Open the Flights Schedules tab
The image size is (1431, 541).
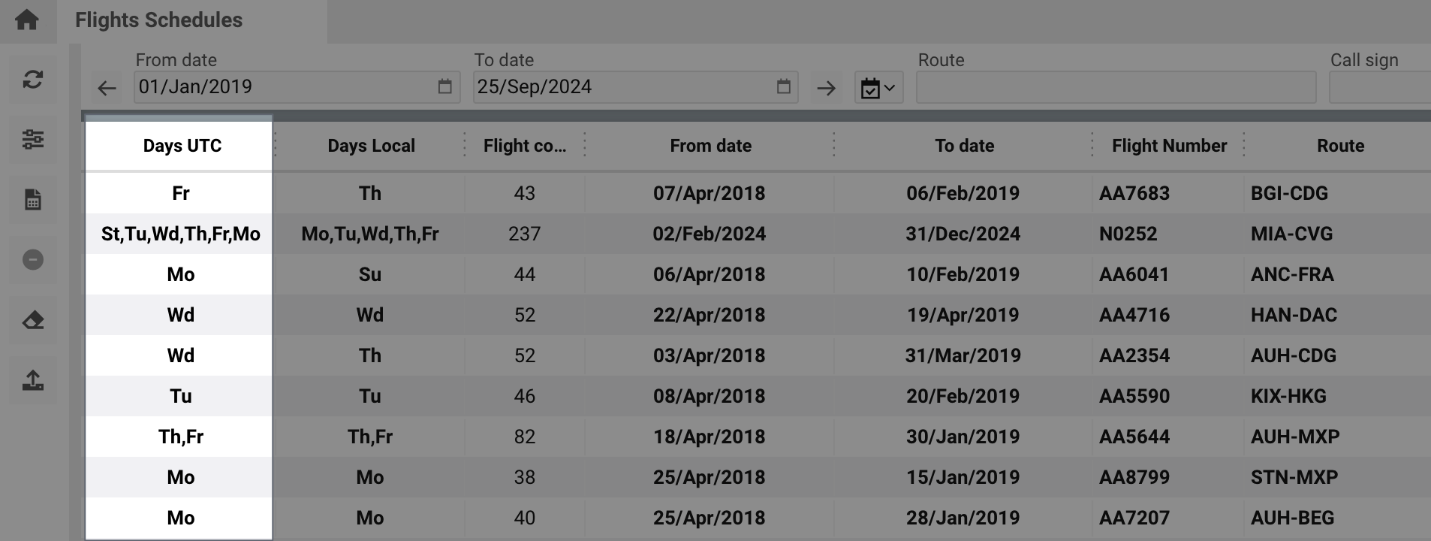pos(159,20)
